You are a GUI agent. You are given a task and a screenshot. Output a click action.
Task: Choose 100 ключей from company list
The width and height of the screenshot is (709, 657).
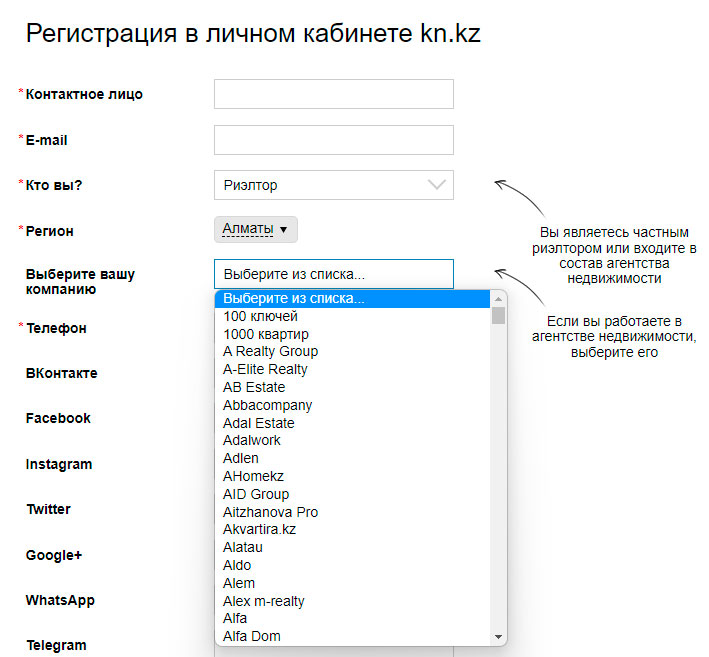[260, 316]
